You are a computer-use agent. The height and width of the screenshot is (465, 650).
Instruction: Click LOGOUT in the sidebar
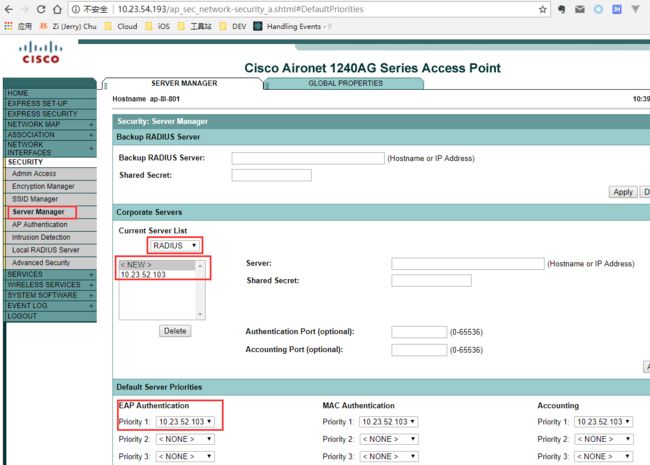pyautogui.click(x=22, y=316)
